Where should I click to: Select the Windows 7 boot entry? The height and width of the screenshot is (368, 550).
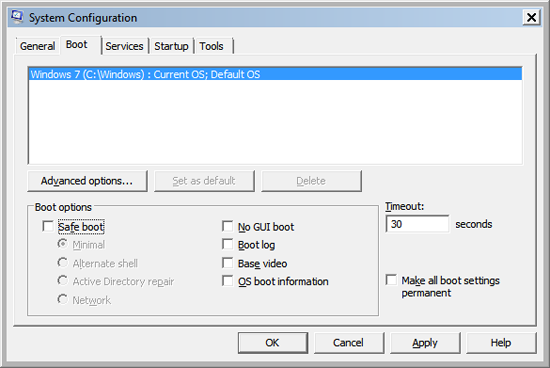click(275, 74)
